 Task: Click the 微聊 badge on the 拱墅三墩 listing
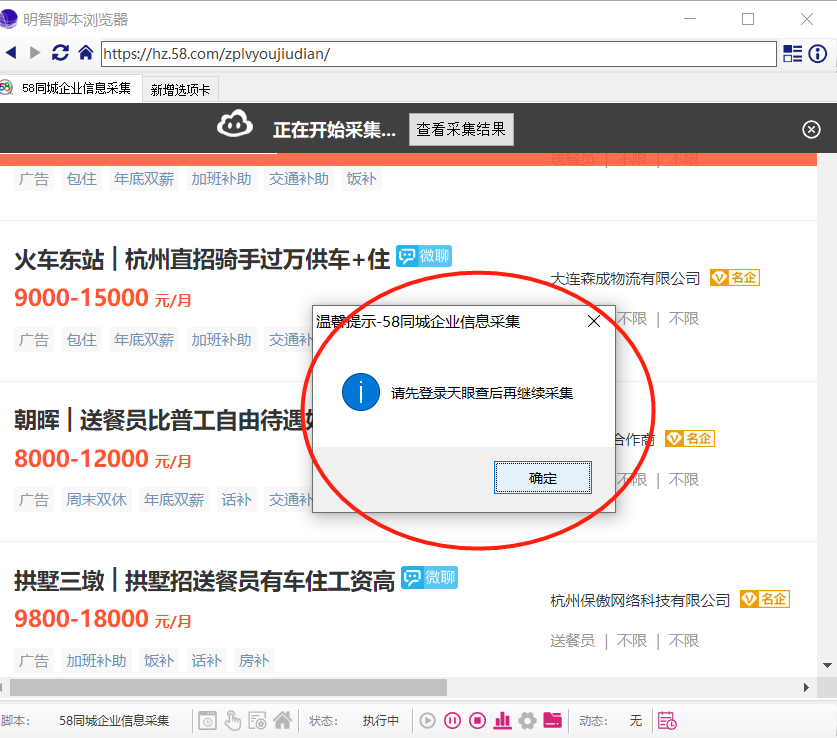429,577
